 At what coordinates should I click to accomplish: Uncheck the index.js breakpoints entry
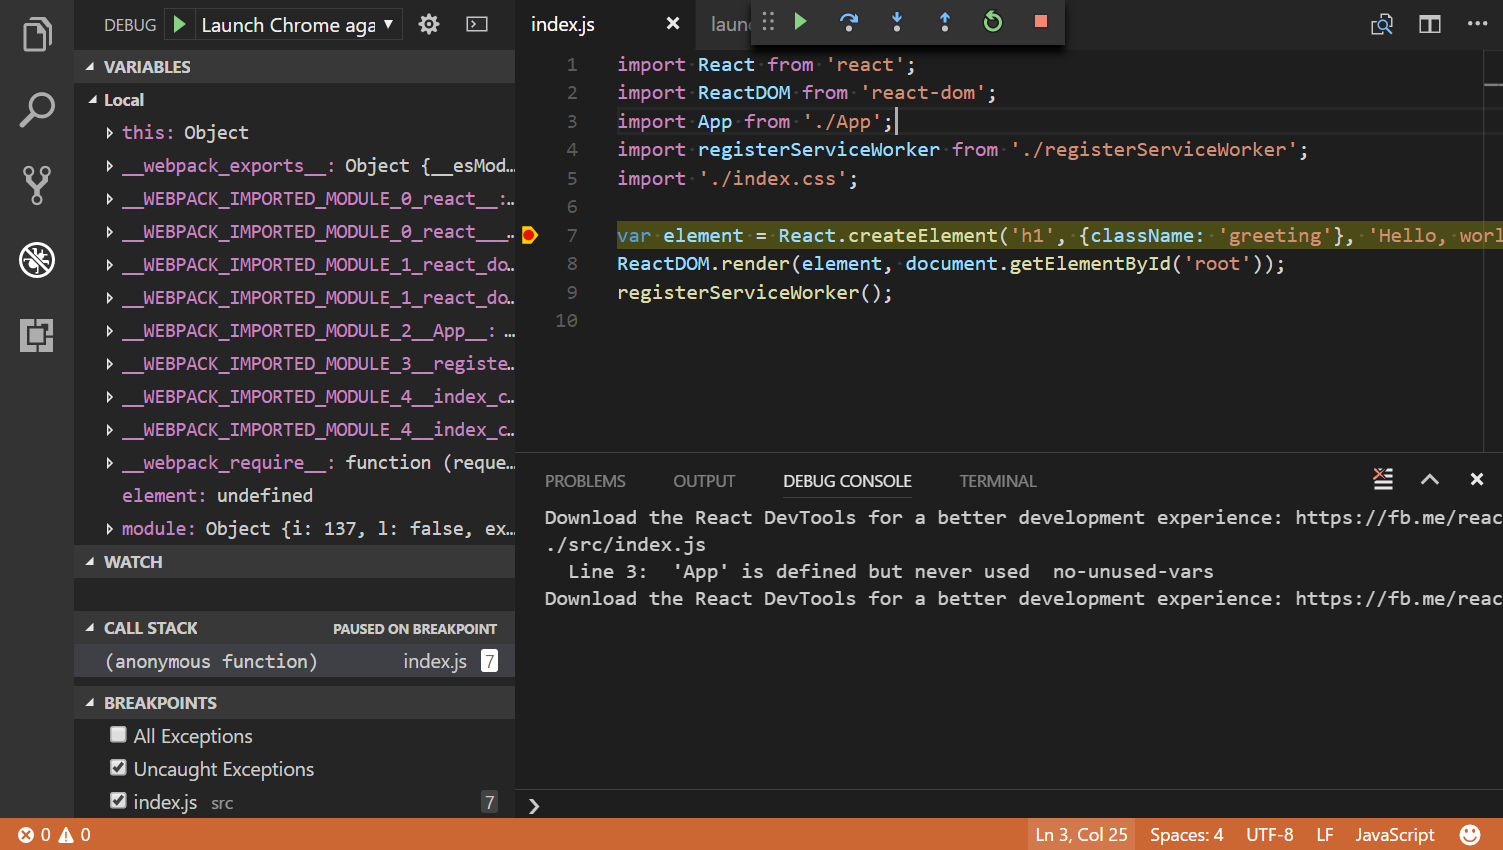click(x=118, y=801)
